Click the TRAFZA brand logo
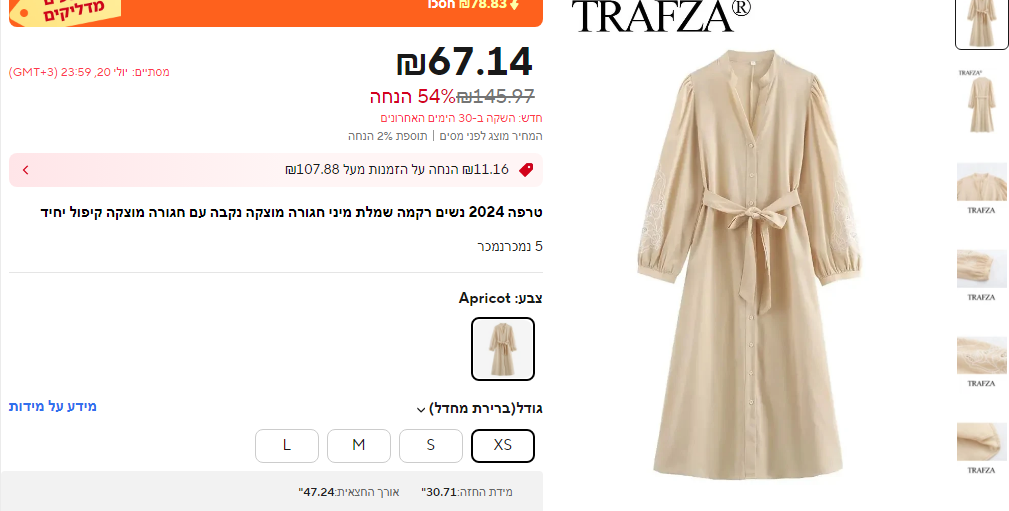This screenshot has height=511, width=1009. (x=661, y=15)
